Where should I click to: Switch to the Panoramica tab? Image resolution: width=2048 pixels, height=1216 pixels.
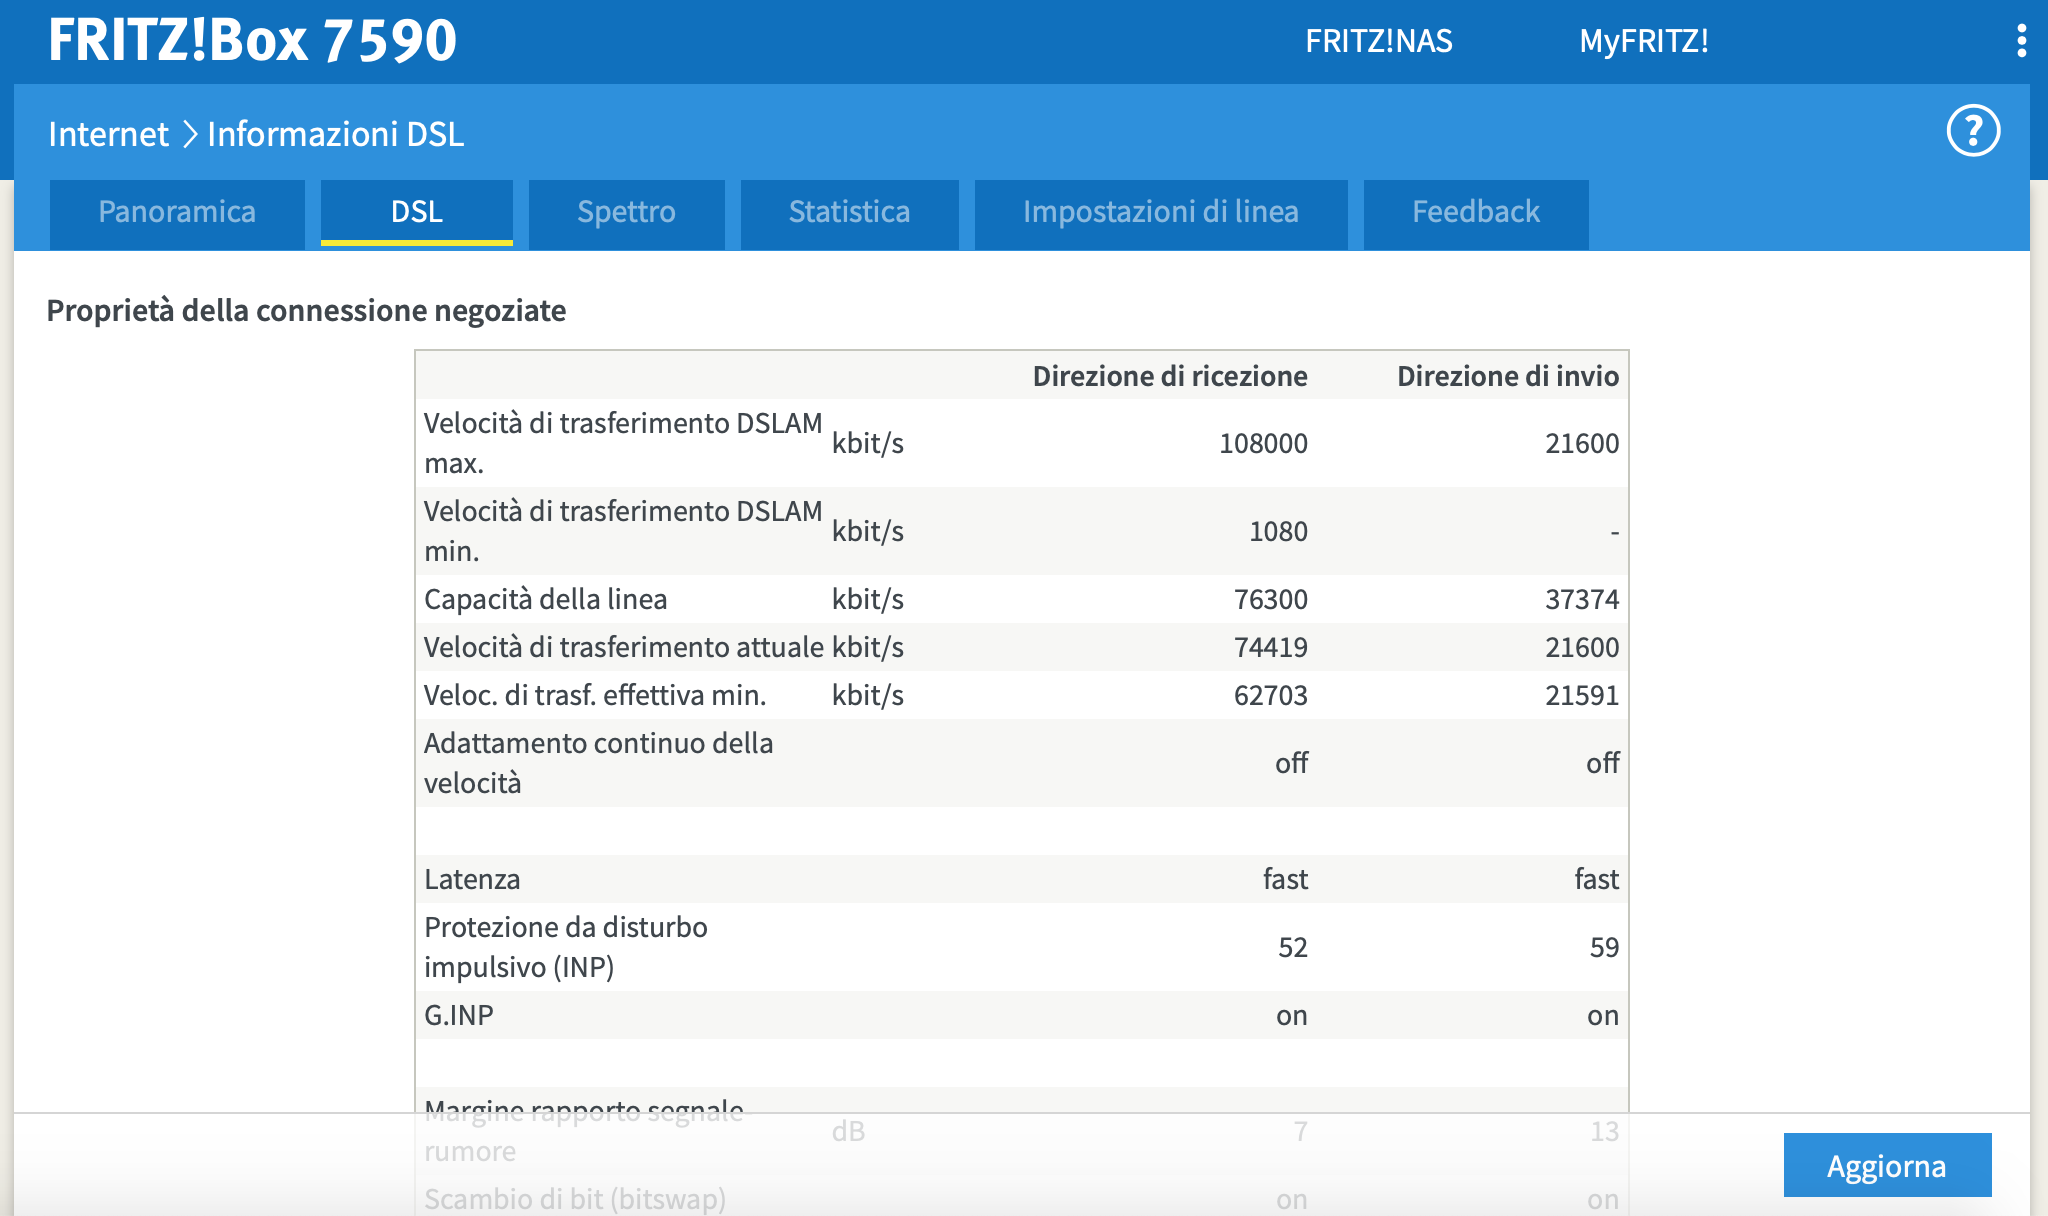[177, 212]
